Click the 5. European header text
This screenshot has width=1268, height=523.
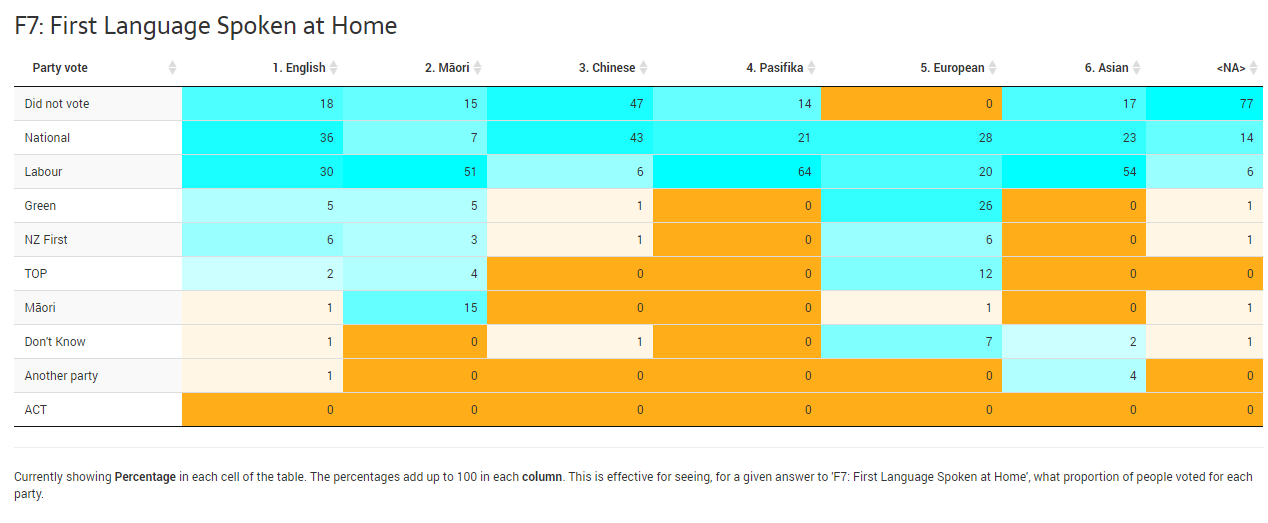click(952, 68)
